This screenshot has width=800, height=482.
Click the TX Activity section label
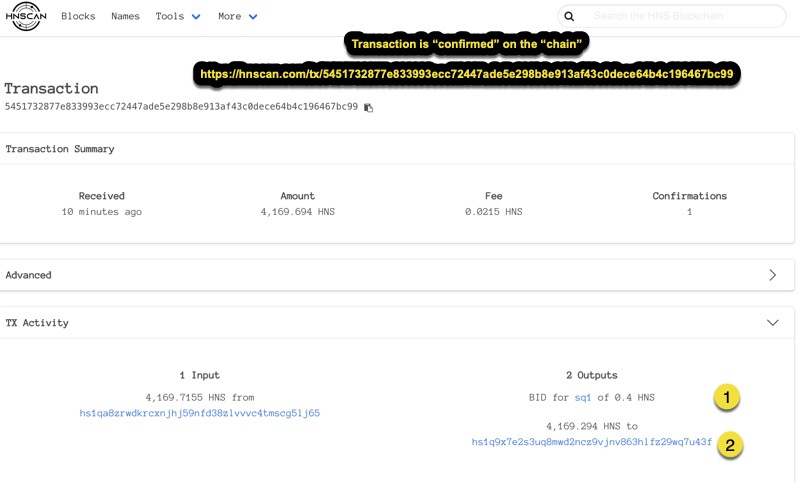coord(37,323)
